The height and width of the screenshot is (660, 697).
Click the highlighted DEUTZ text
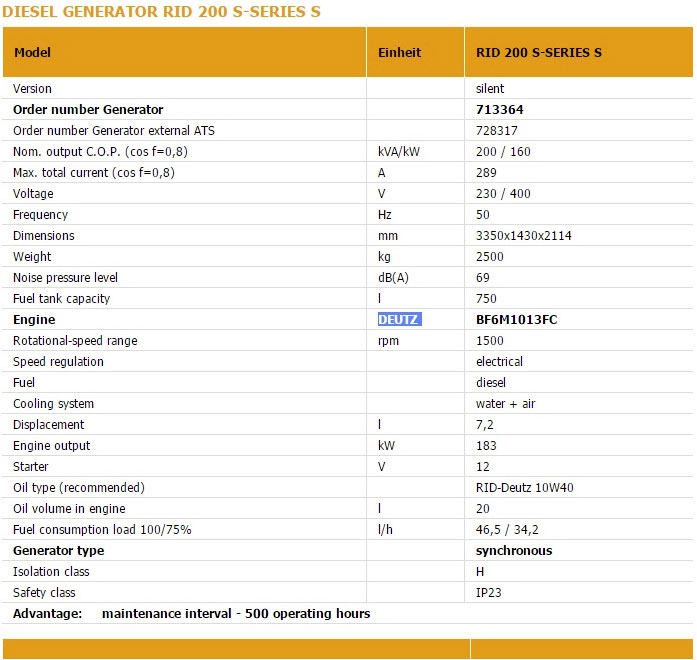(x=399, y=320)
